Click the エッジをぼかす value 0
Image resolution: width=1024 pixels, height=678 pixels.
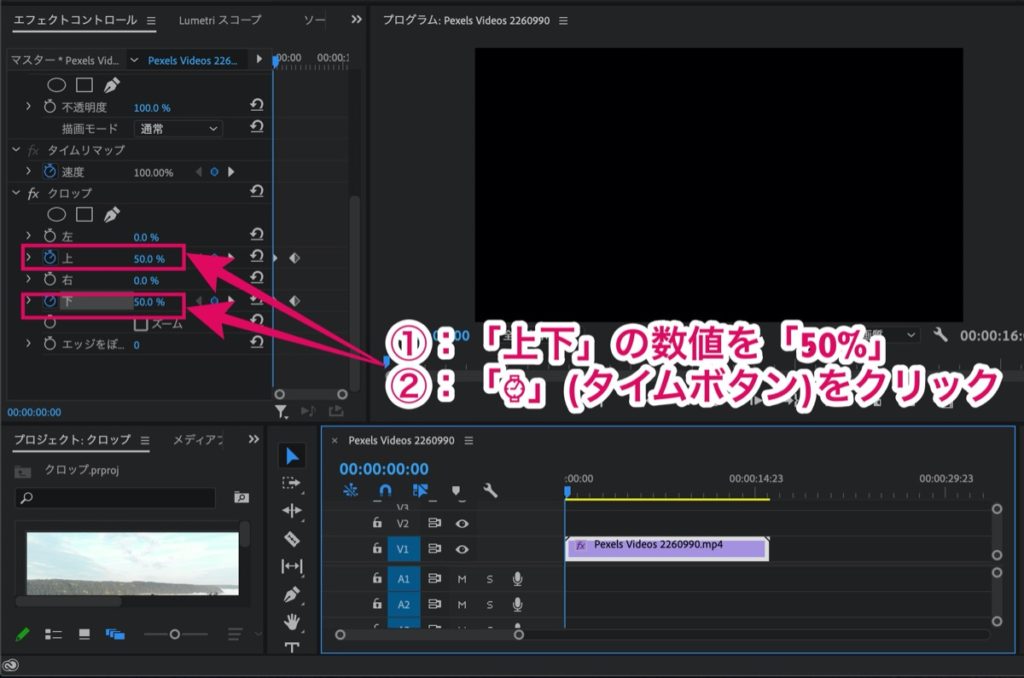[136, 345]
